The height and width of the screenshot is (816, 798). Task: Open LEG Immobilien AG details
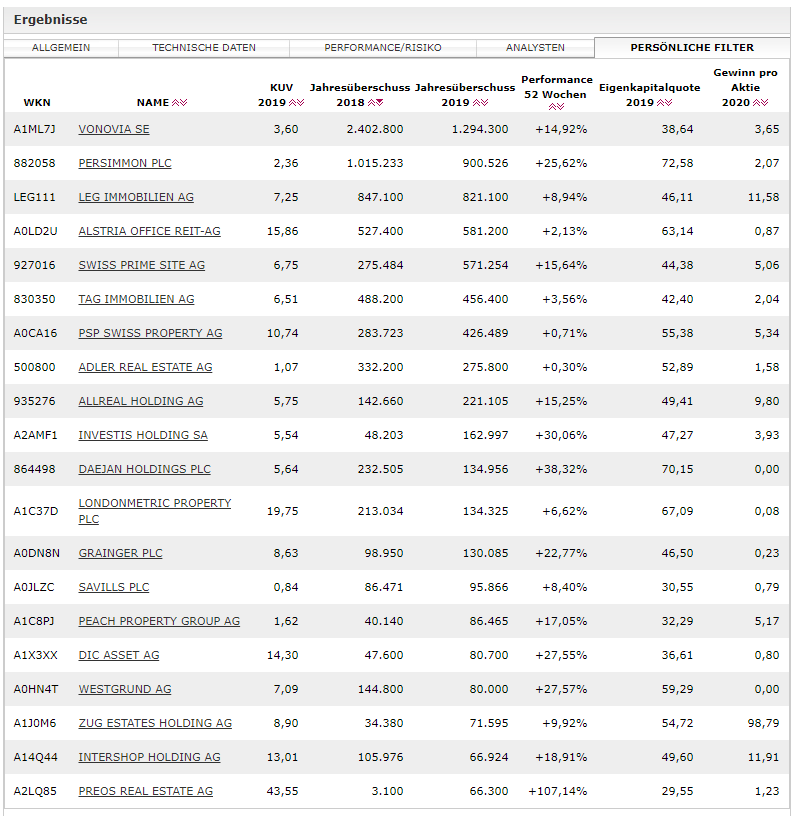(136, 197)
